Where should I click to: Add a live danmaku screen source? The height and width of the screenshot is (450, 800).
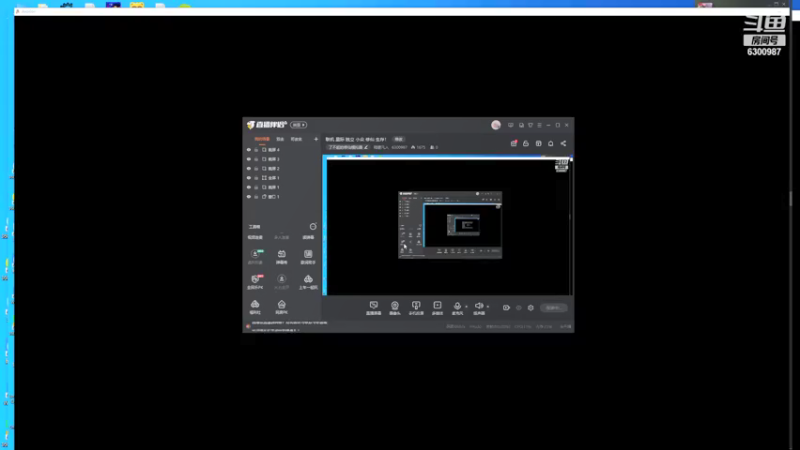(373, 308)
